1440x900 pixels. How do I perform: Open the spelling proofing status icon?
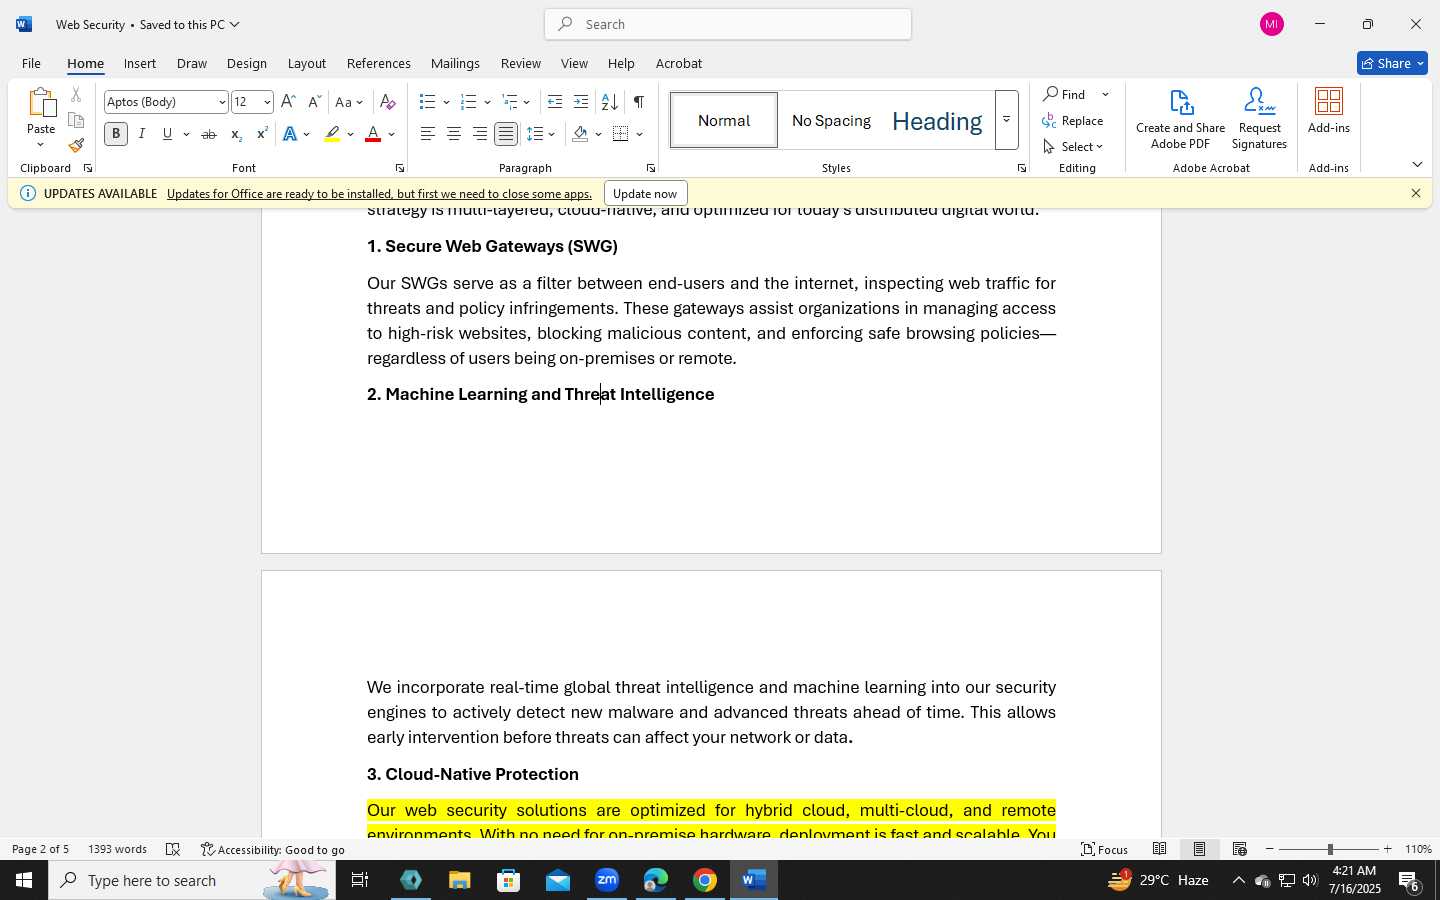tap(173, 849)
